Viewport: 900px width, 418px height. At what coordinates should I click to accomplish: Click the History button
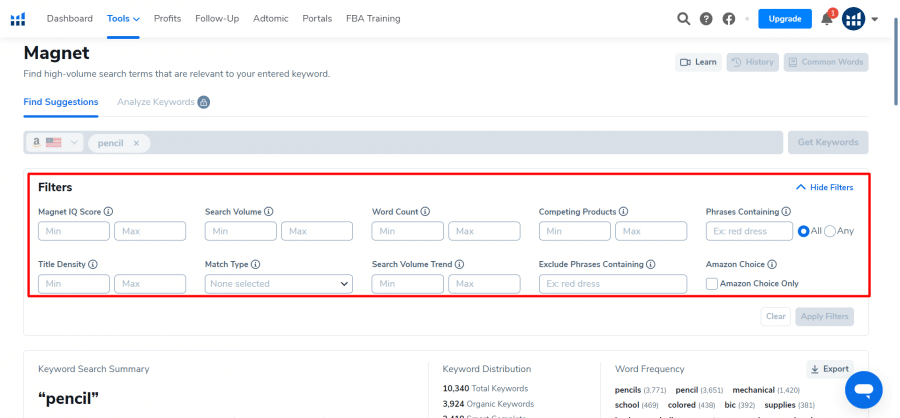tap(753, 62)
